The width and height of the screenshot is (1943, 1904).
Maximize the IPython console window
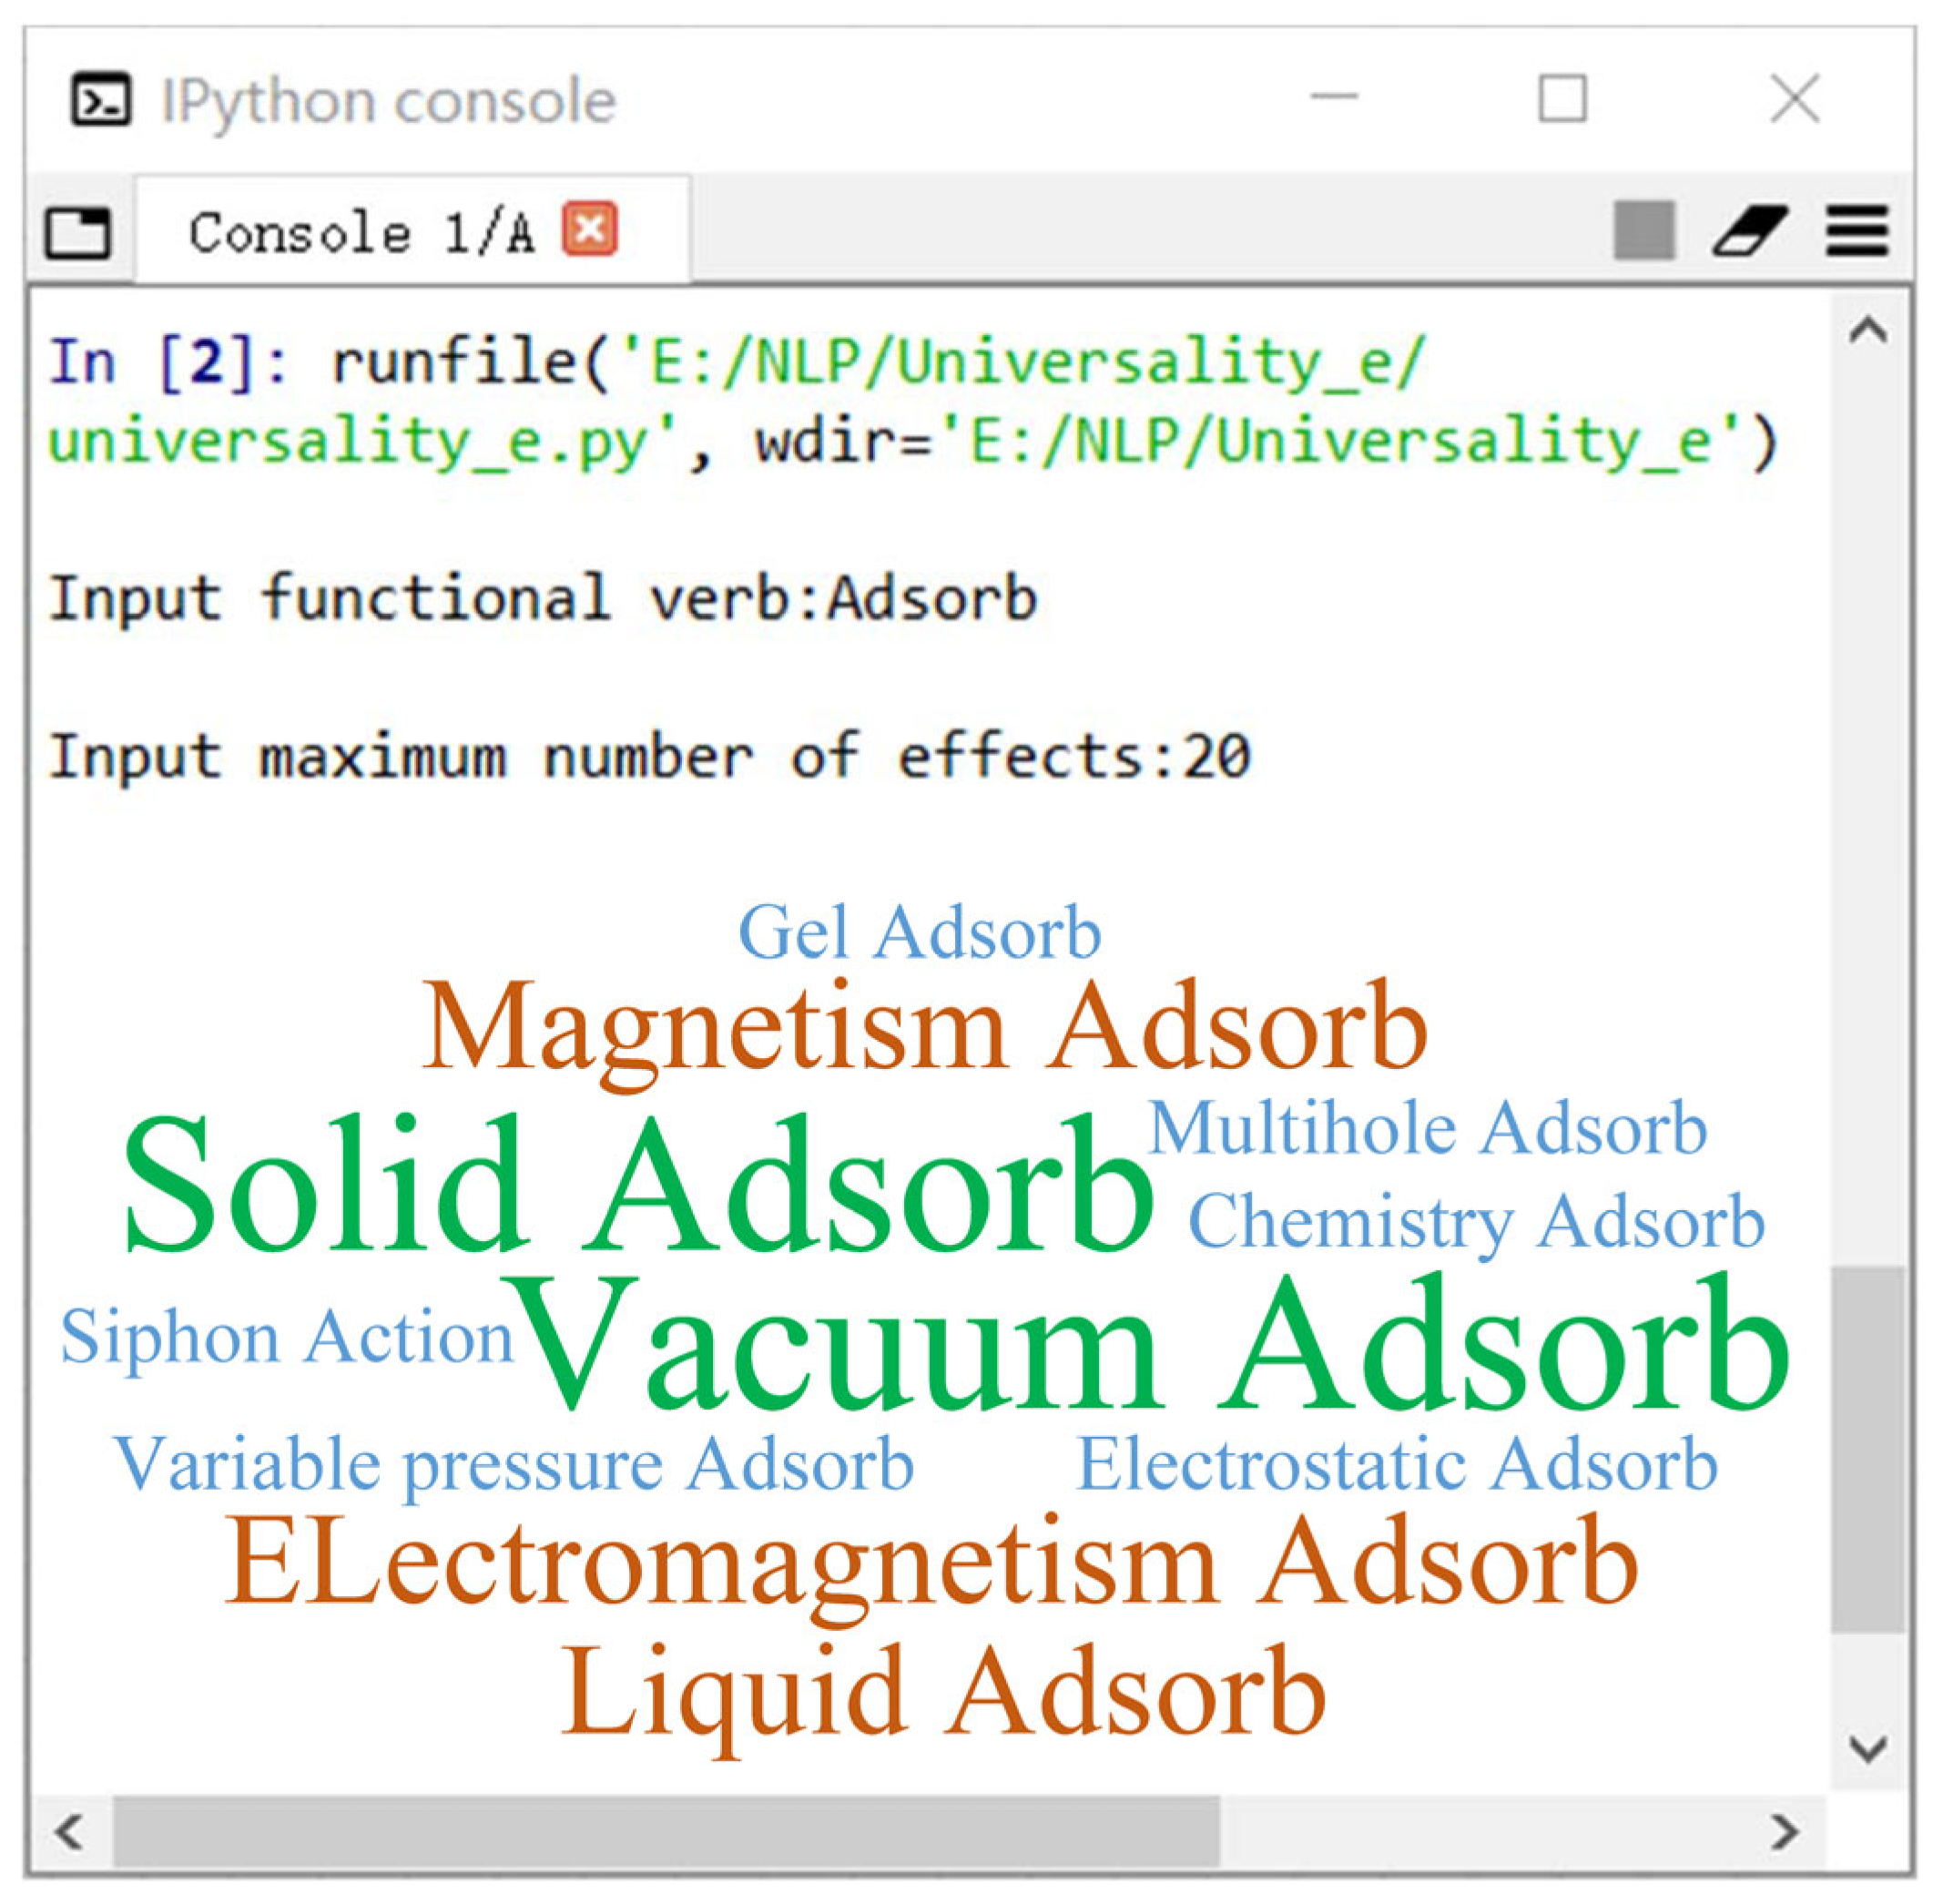pos(1562,99)
